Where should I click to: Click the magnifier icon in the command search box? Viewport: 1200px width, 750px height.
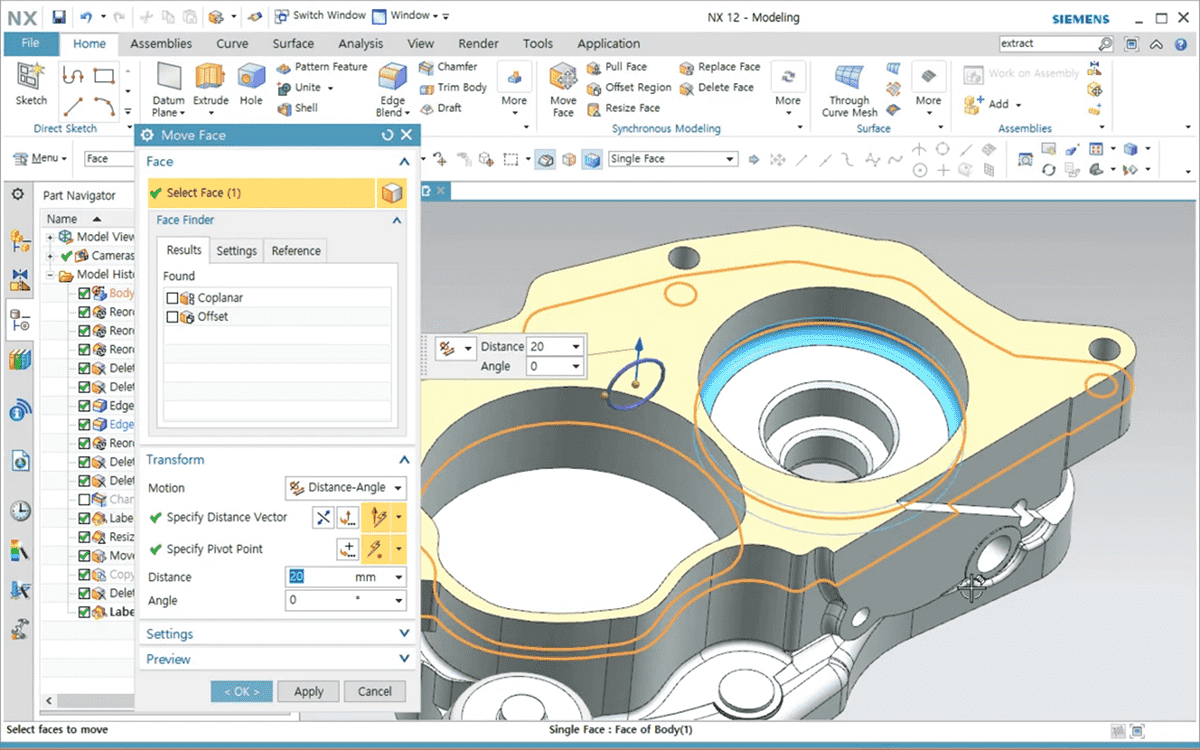(1105, 44)
